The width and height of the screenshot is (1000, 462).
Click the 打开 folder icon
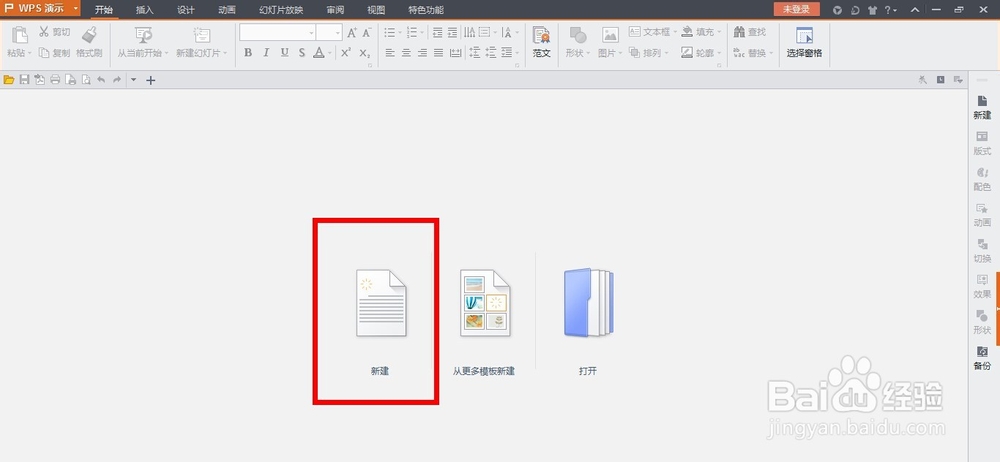click(588, 303)
